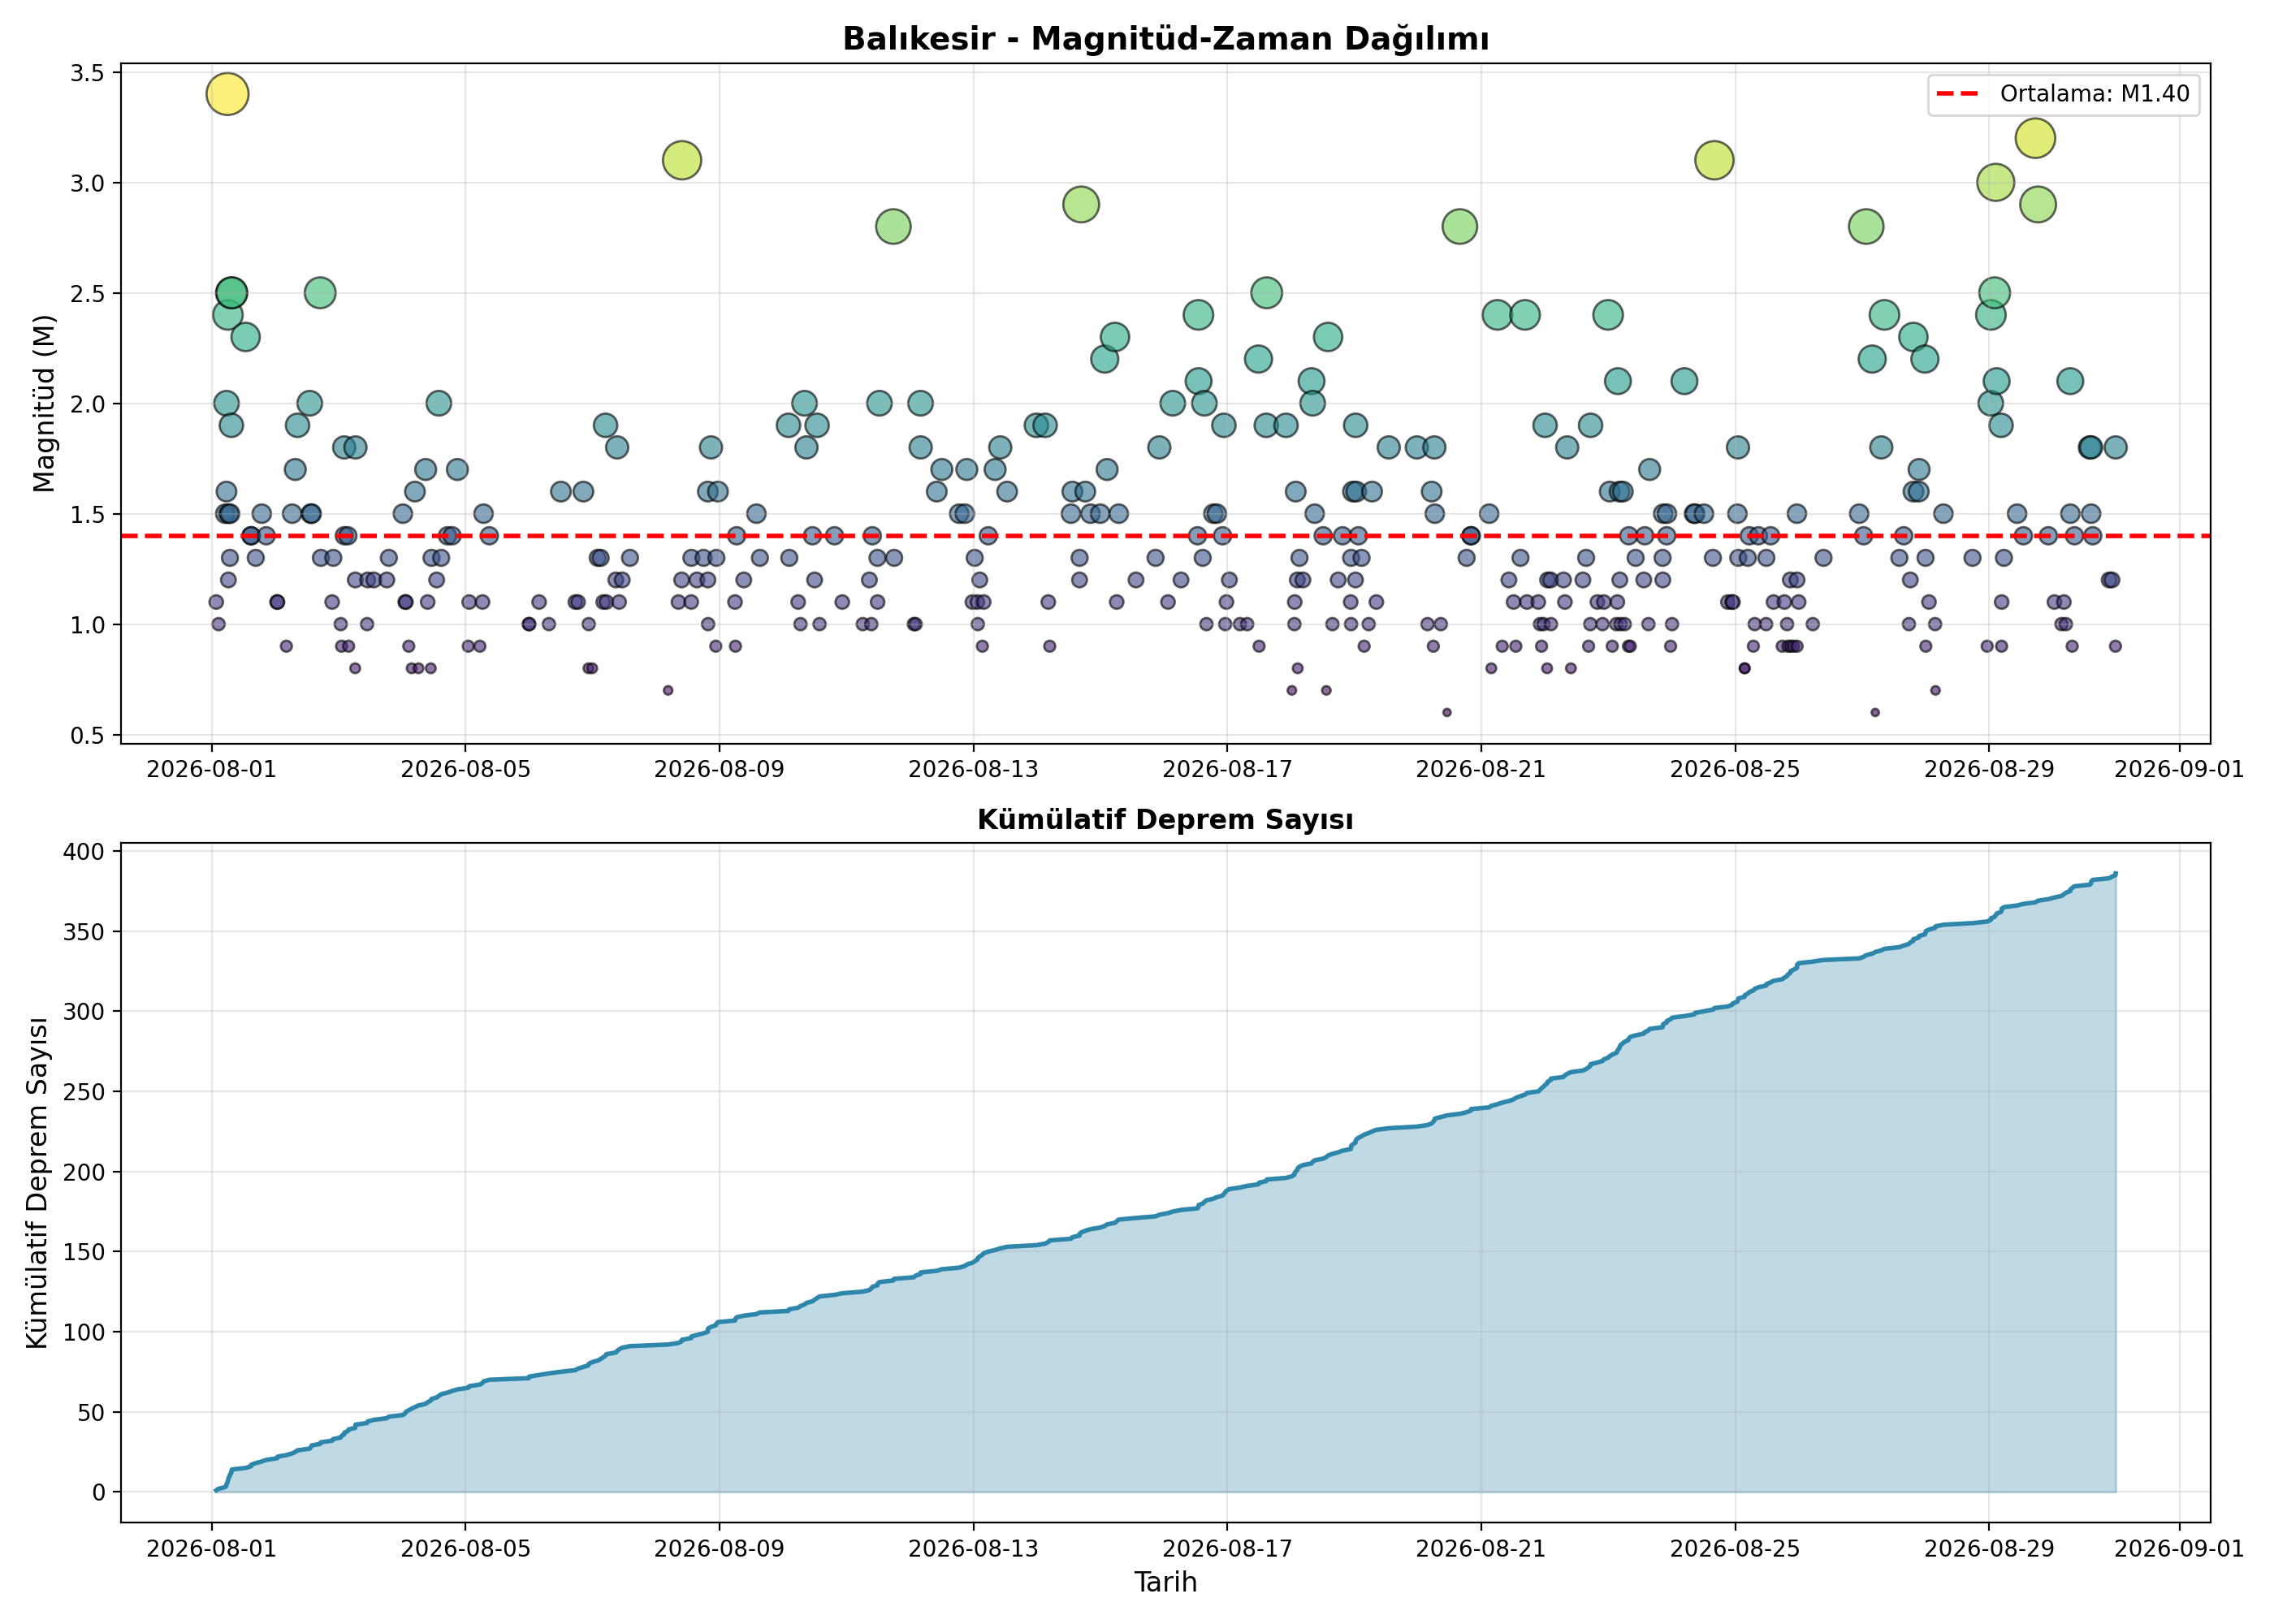The height and width of the screenshot is (1624, 2274).
Task: Click "2026-08-21" under the magnitude scatter chart
Action: tap(1481, 769)
